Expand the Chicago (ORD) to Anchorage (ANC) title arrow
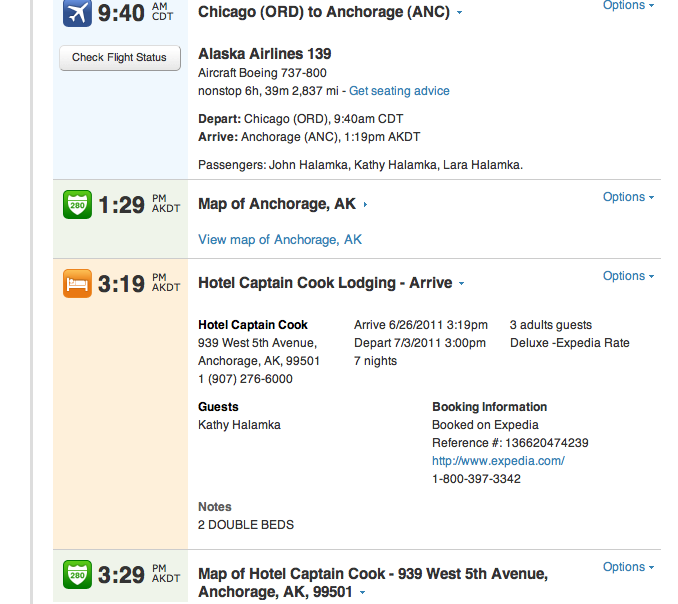The width and height of the screenshot is (678, 604). coord(459,13)
